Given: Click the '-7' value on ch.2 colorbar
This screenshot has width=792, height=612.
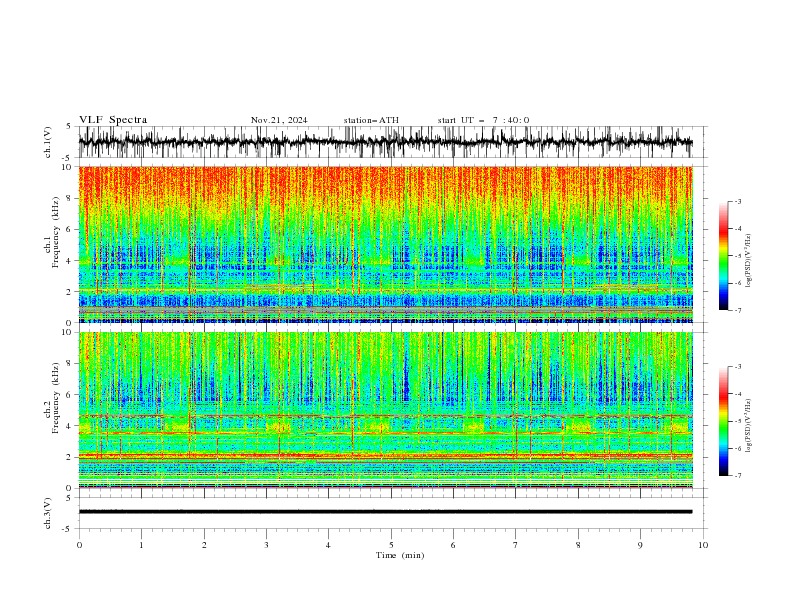Looking at the screenshot, I should click(737, 476).
